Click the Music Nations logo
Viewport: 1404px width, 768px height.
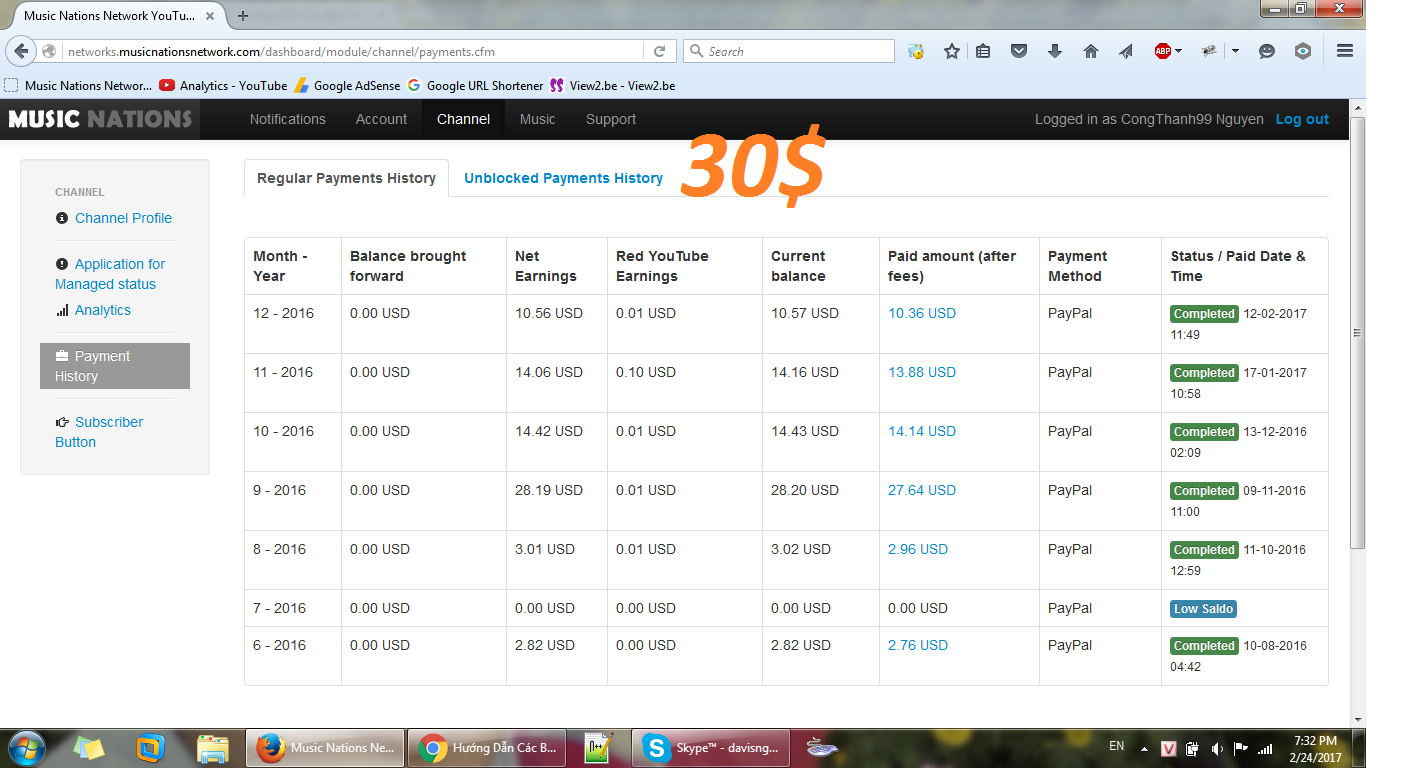point(100,119)
